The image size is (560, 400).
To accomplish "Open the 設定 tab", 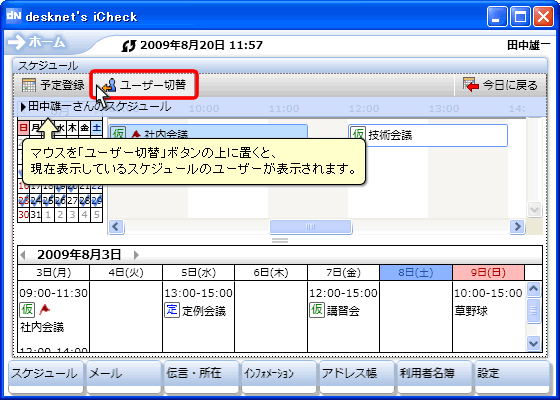I will pos(512,377).
